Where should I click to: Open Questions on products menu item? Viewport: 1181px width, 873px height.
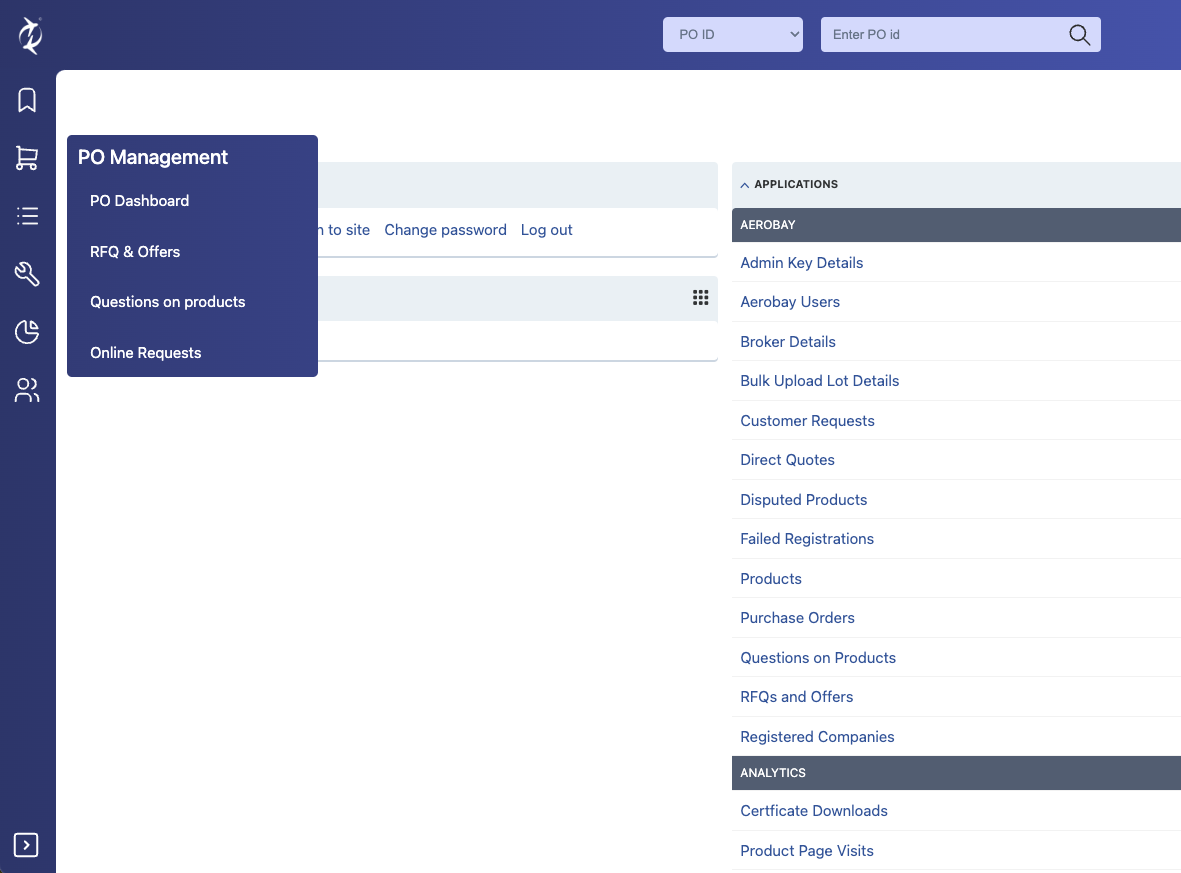point(167,302)
